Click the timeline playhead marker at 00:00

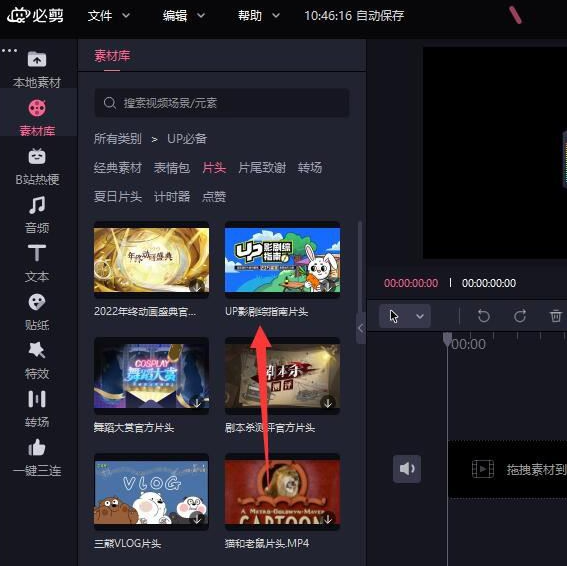(x=447, y=340)
